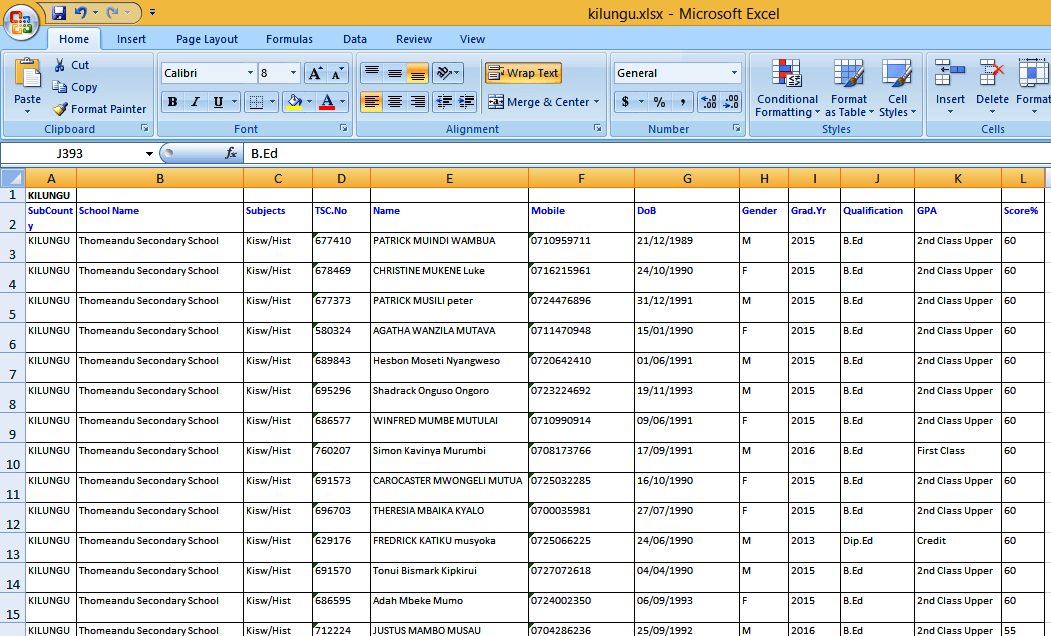Open the Formulas ribbon tab
The image size is (1051, 636).
click(289, 39)
